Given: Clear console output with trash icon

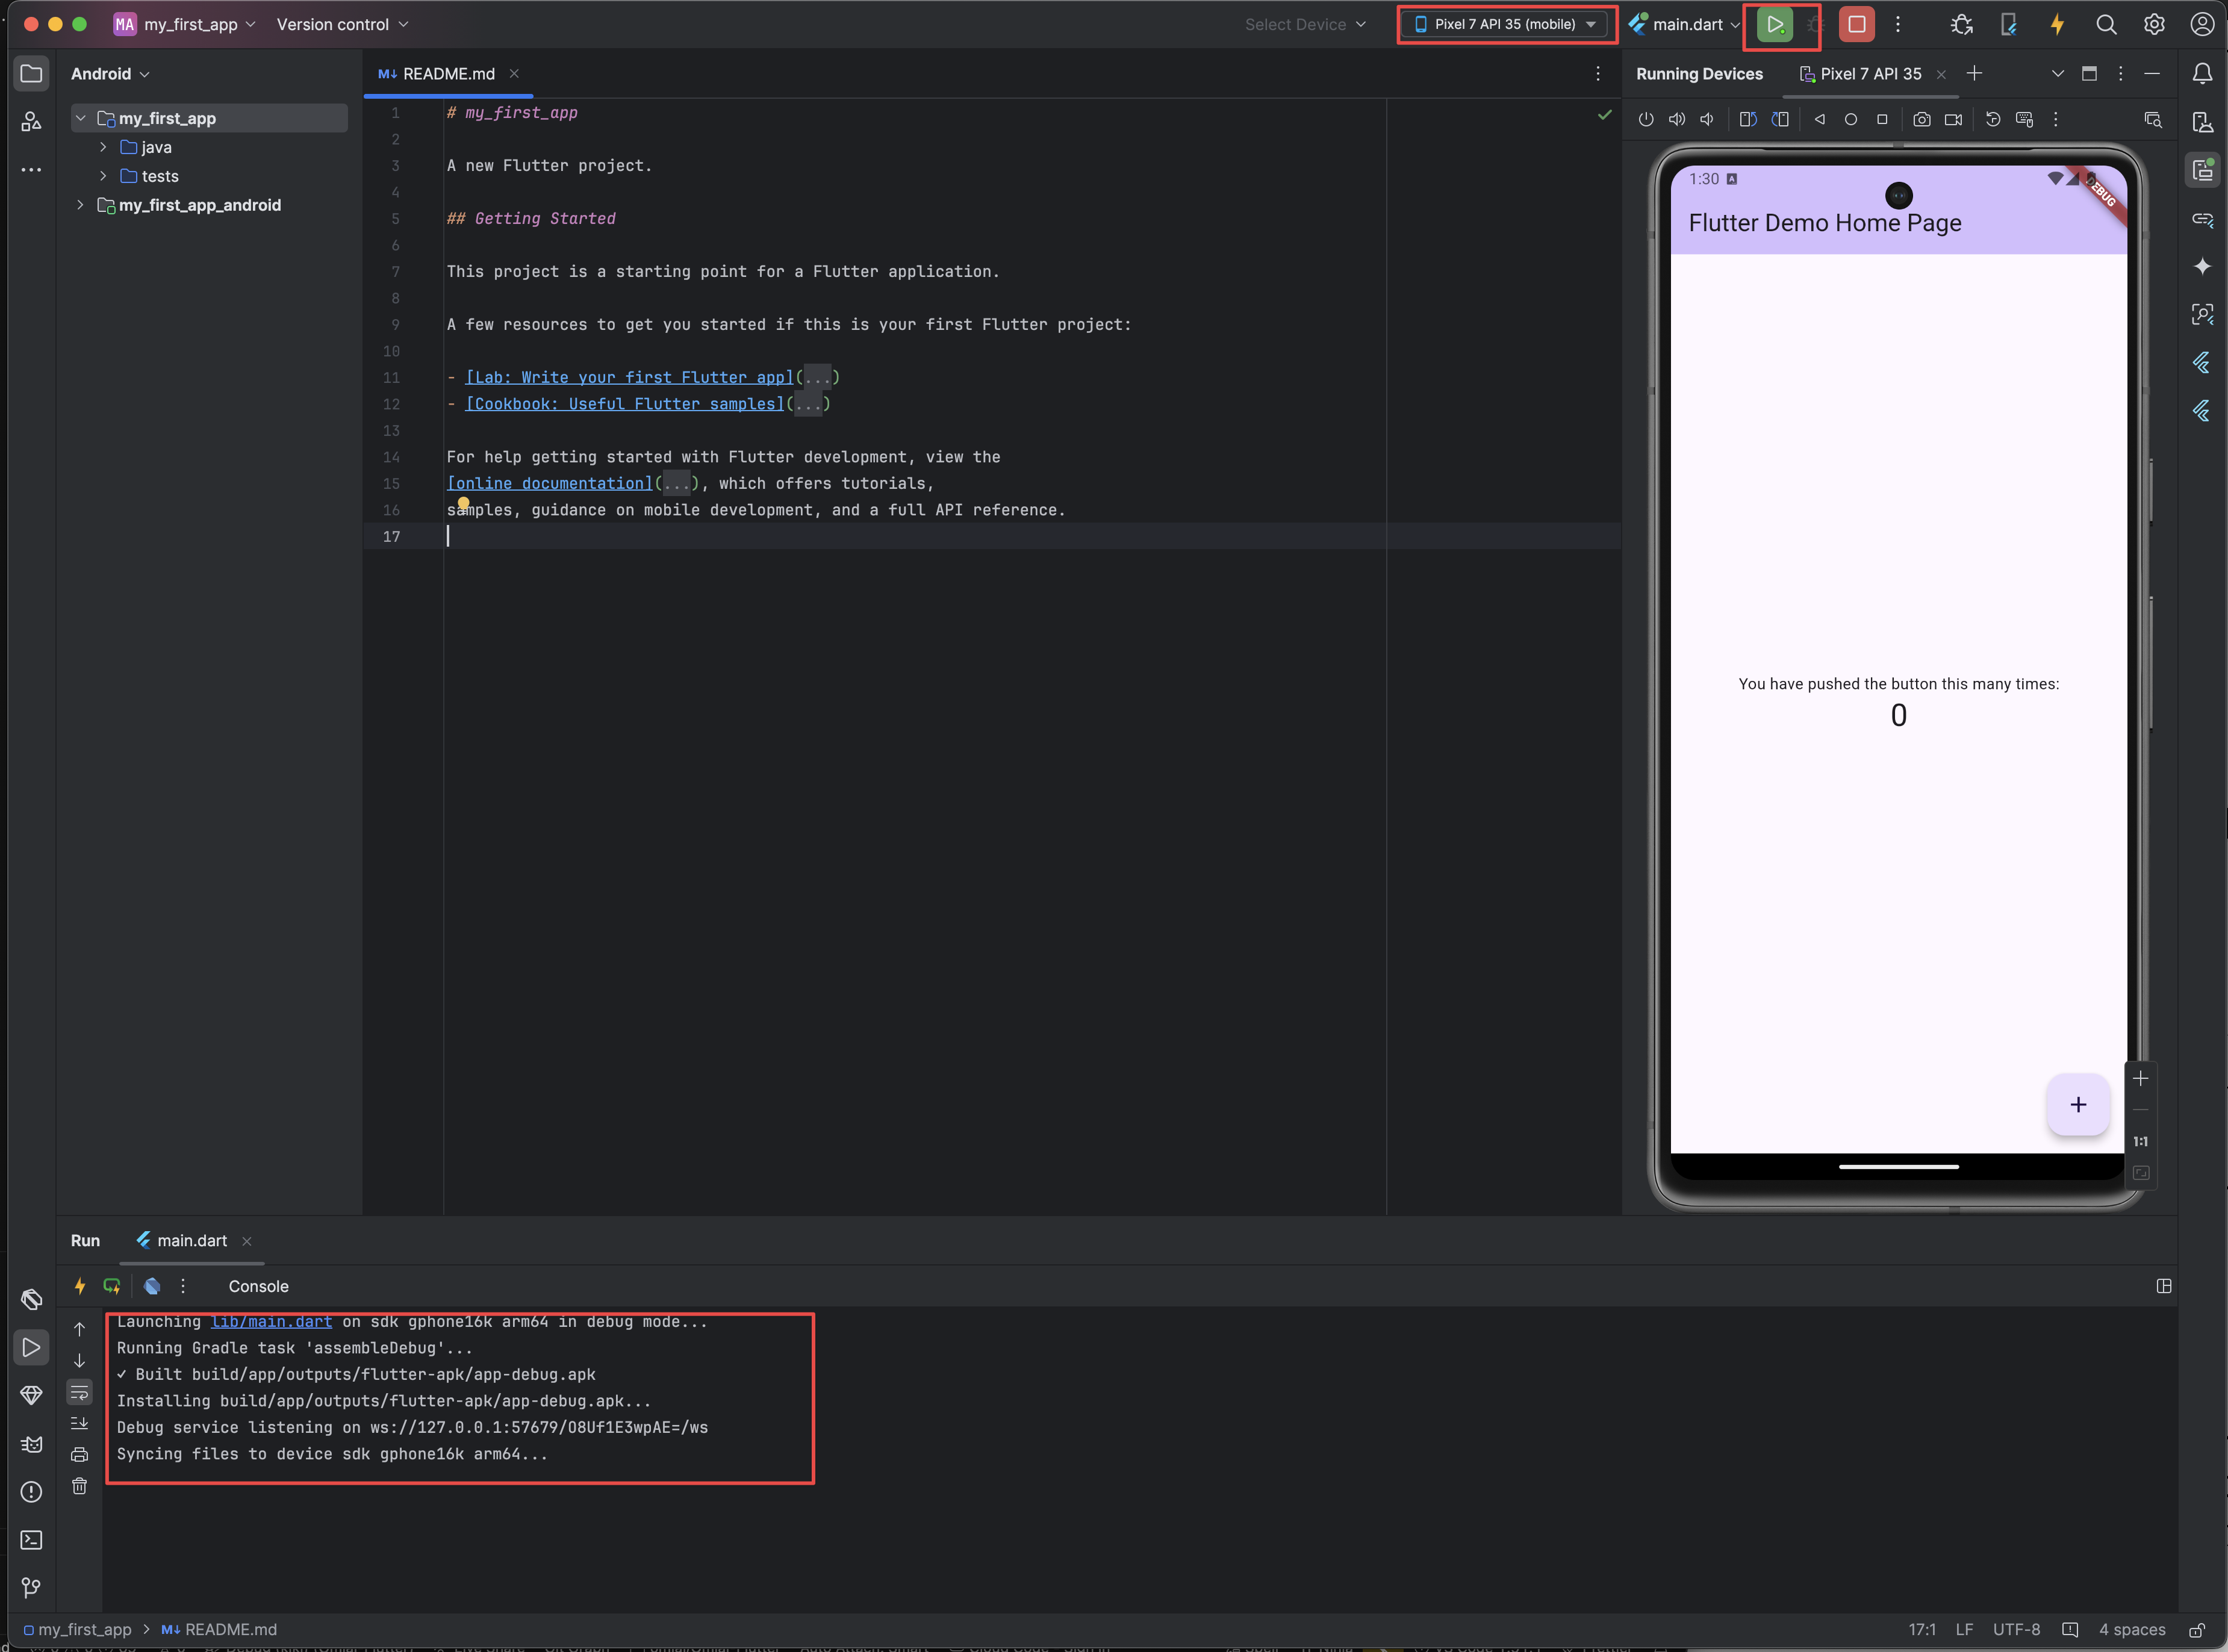Looking at the screenshot, I should point(79,1486).
